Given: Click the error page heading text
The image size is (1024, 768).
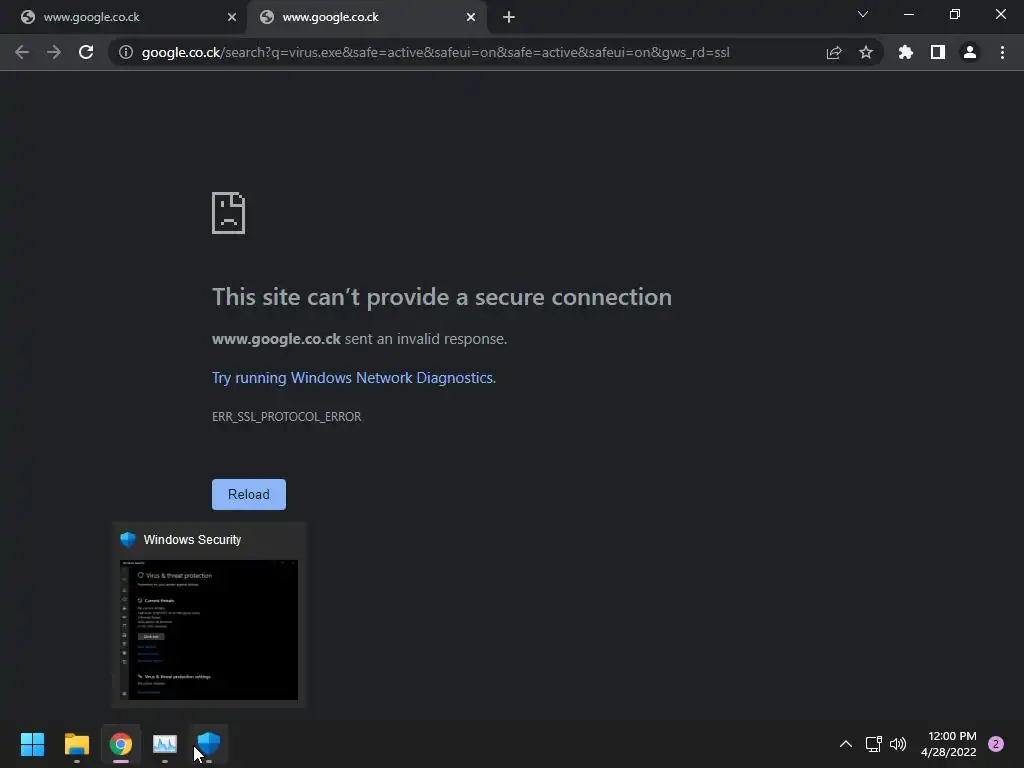Looking at the screenshot, I should 442,297.
